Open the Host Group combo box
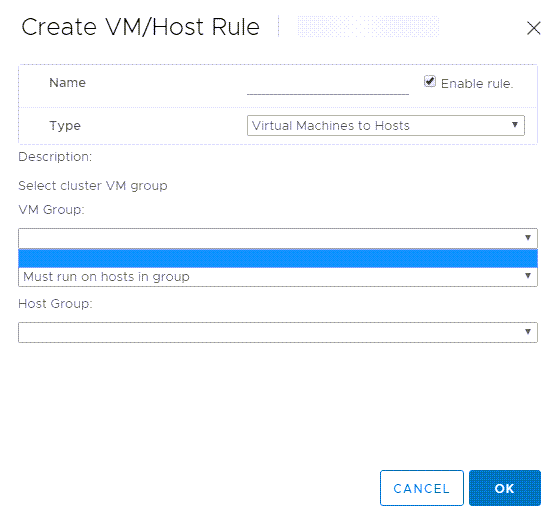This screenshot has width=558, height=526. pos(278,332)
